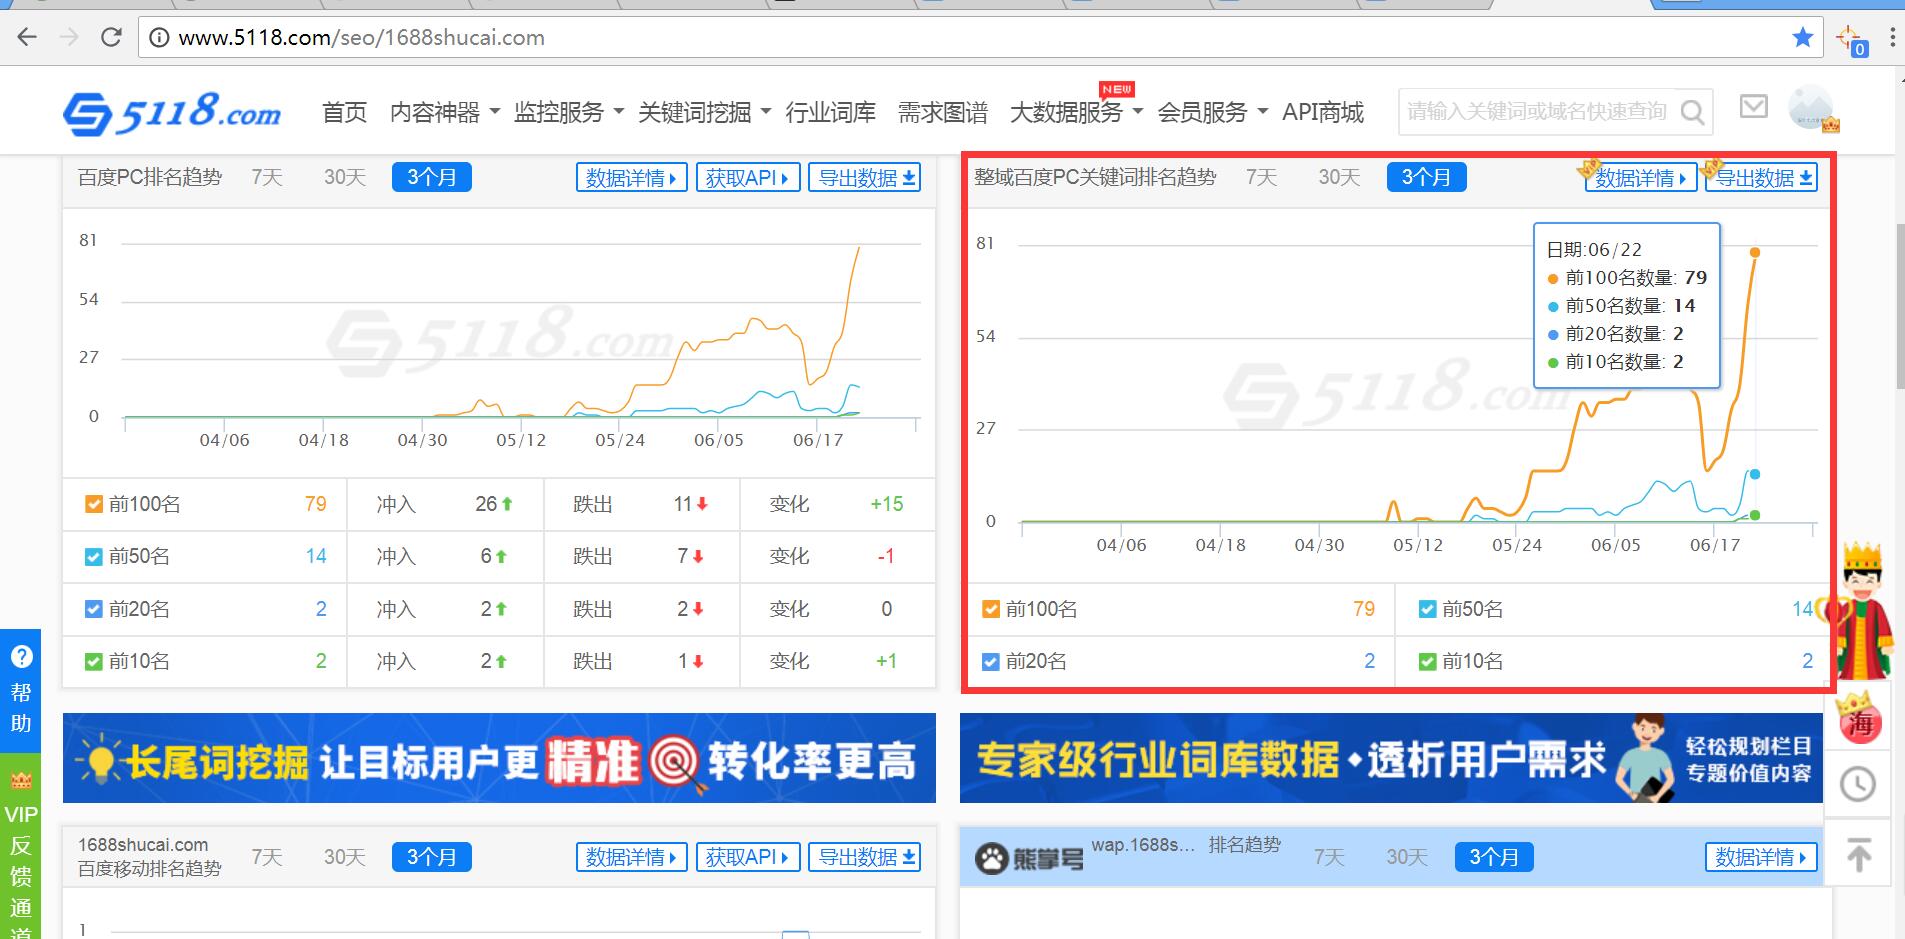Click the browser back arrow
This screenshot has width=1905, height=939.
[x=27, y=38]
